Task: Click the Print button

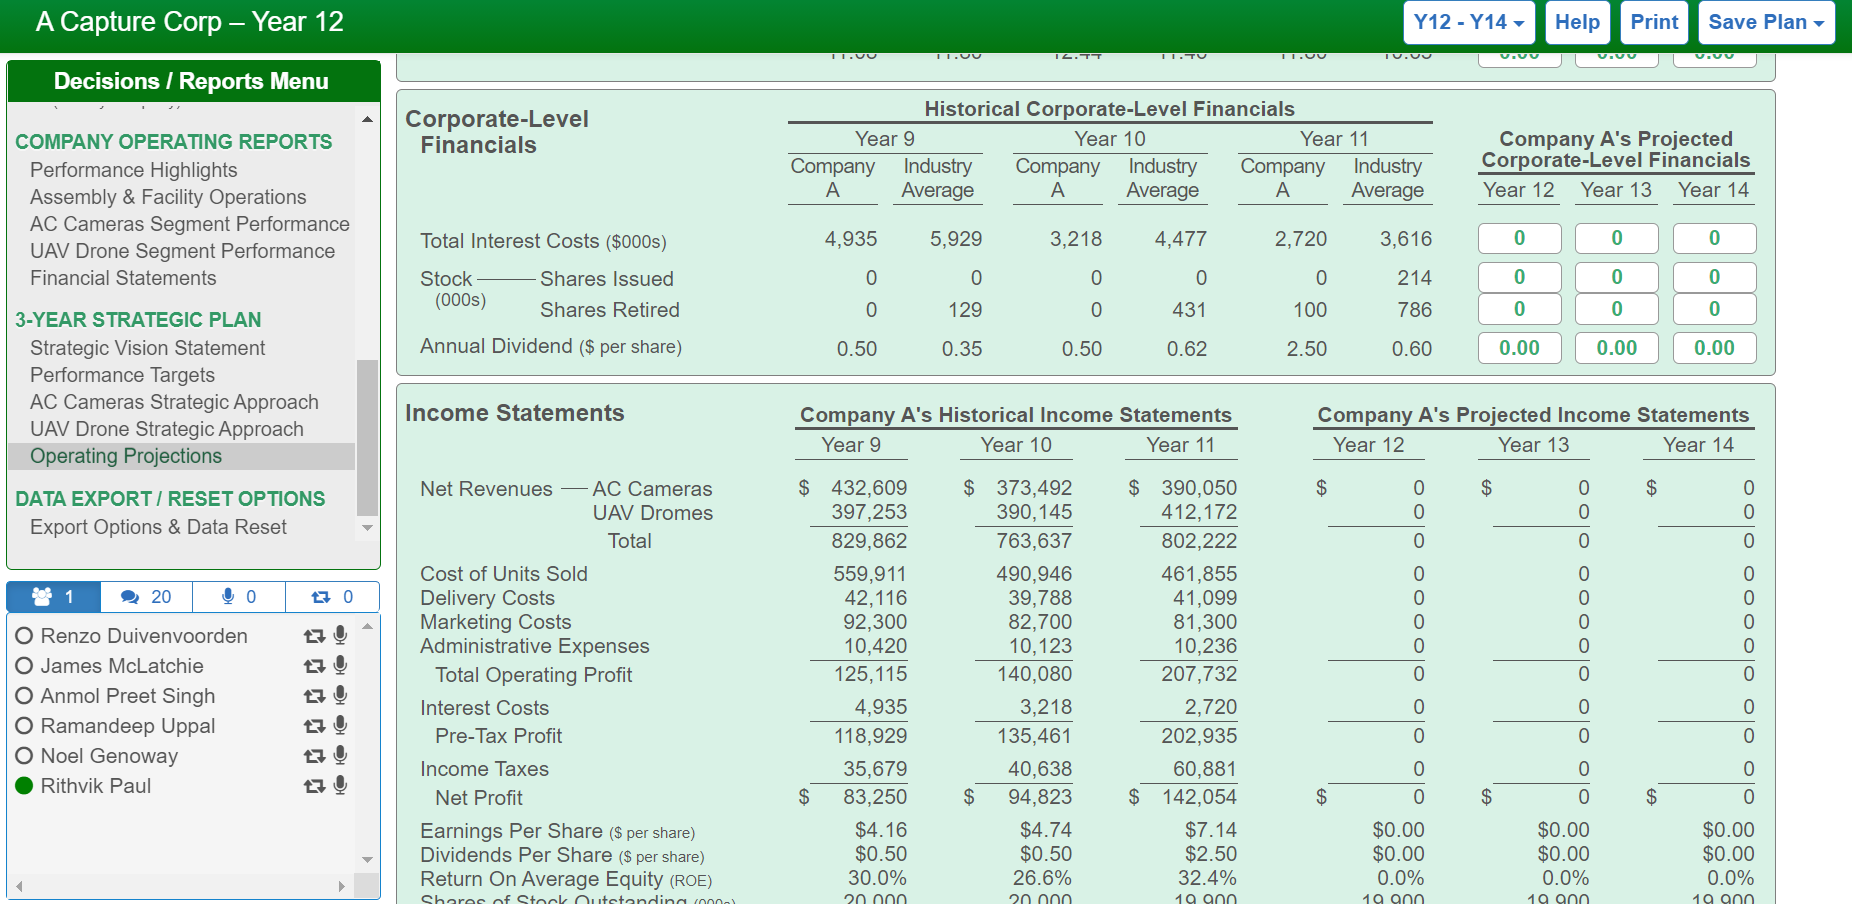Action: 1654,21
